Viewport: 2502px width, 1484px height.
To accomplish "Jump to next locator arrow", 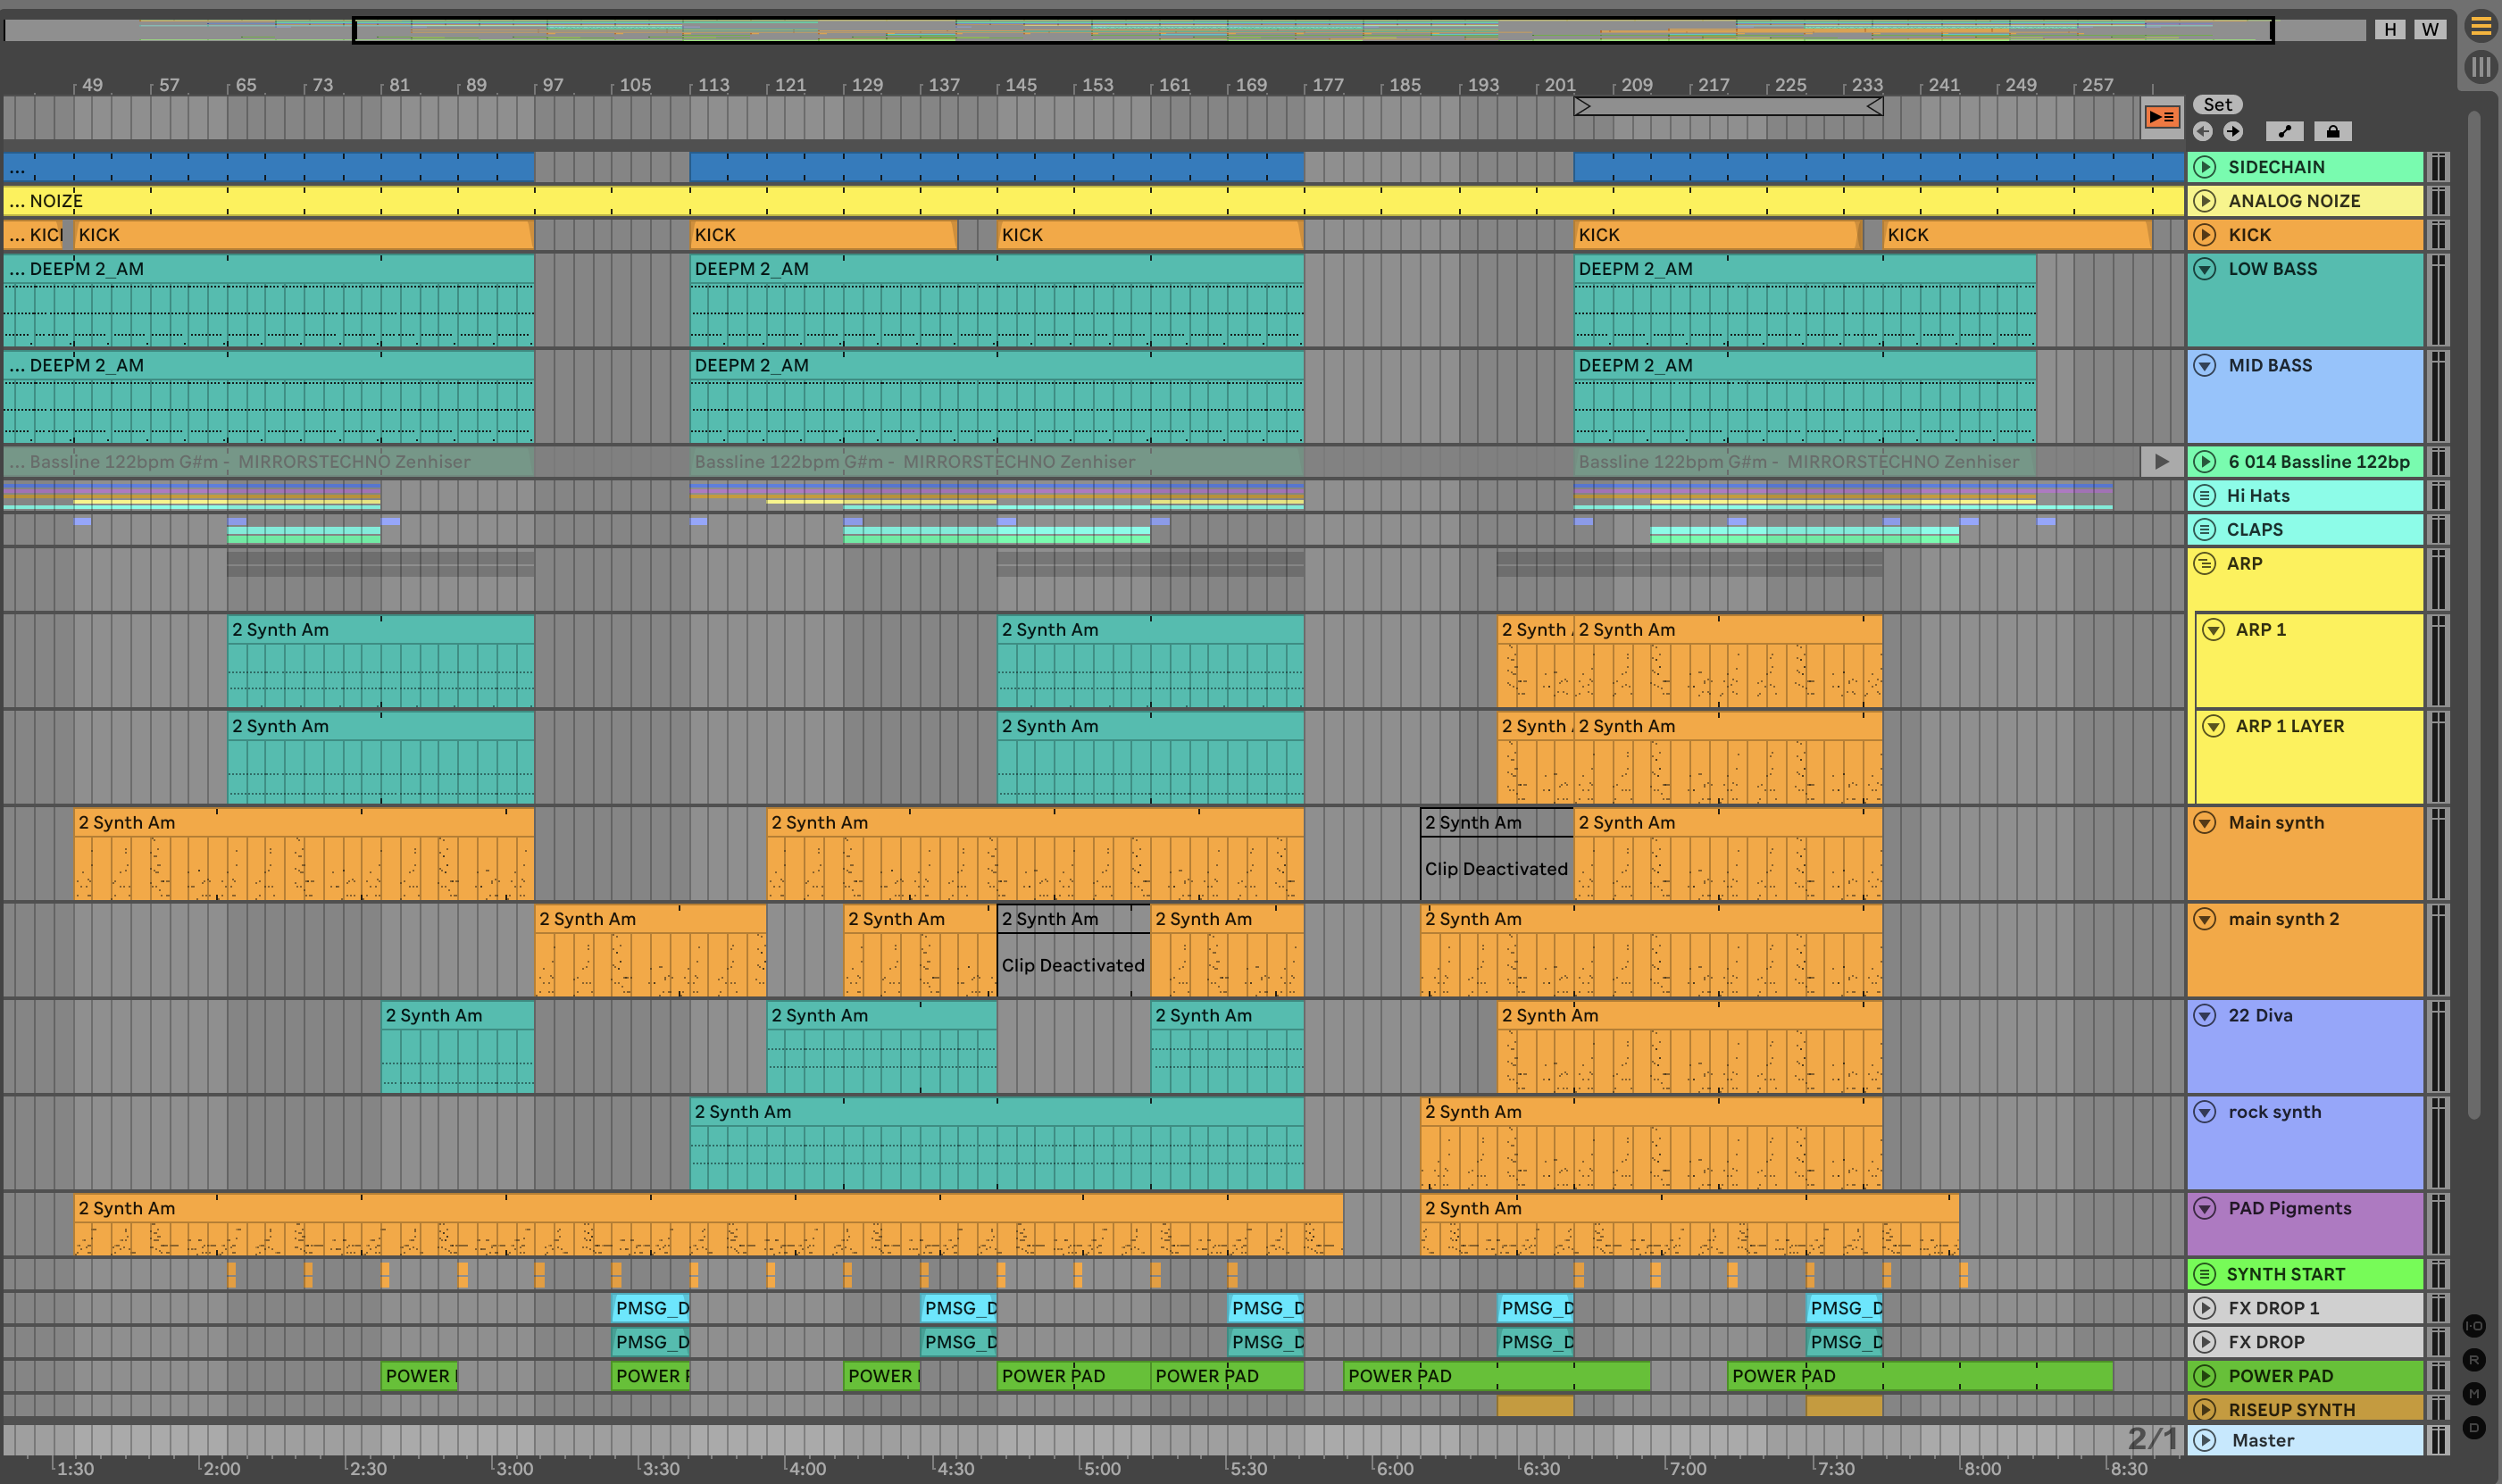I will [x=2233, y=131].
